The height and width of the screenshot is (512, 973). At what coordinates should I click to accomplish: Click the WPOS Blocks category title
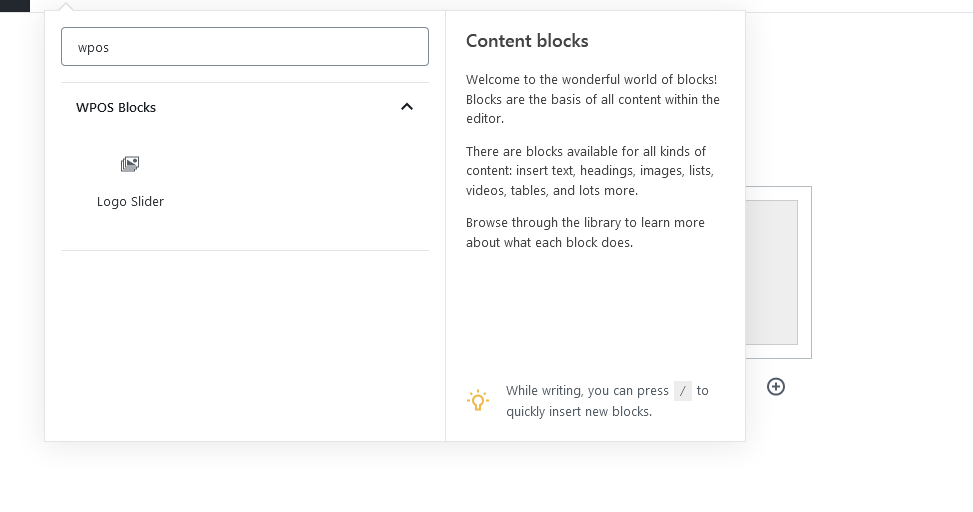pos(116,107)
